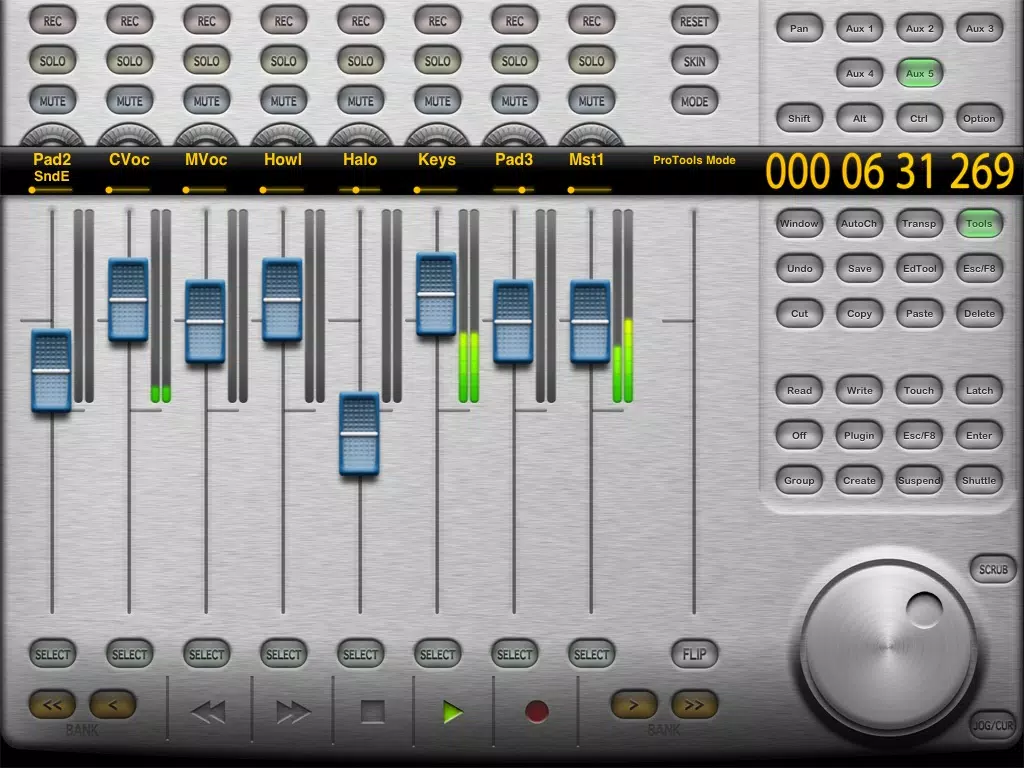Image resolution: width=1024 pixels, height=768 pixels.
Task: Click the jog wheel dial
Action: coord(888,647)
